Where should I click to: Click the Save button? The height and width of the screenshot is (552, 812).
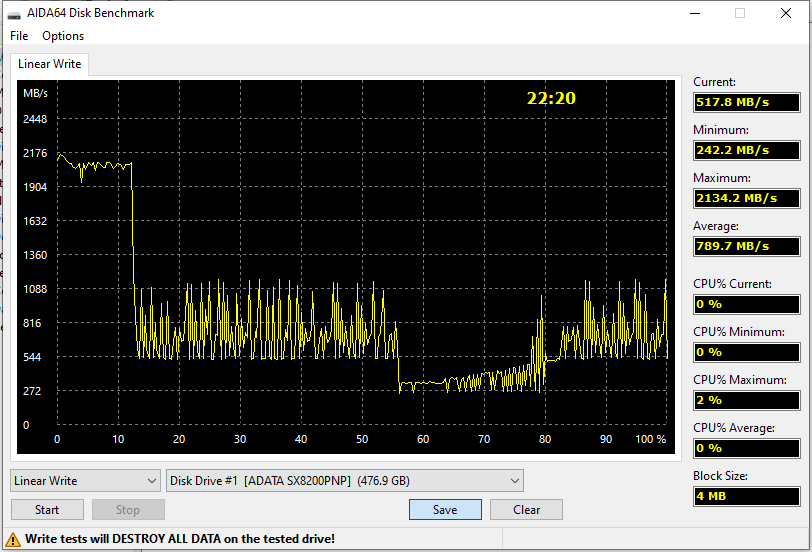click(x=445, y=510)
